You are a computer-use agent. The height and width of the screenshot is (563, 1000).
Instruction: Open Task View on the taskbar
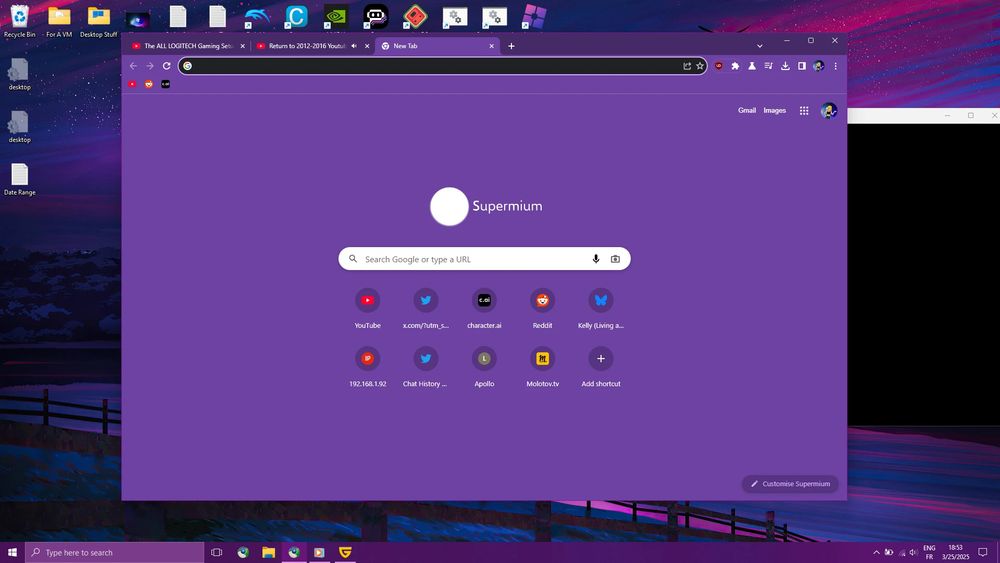pyautogui.click(x=216, y=552)
